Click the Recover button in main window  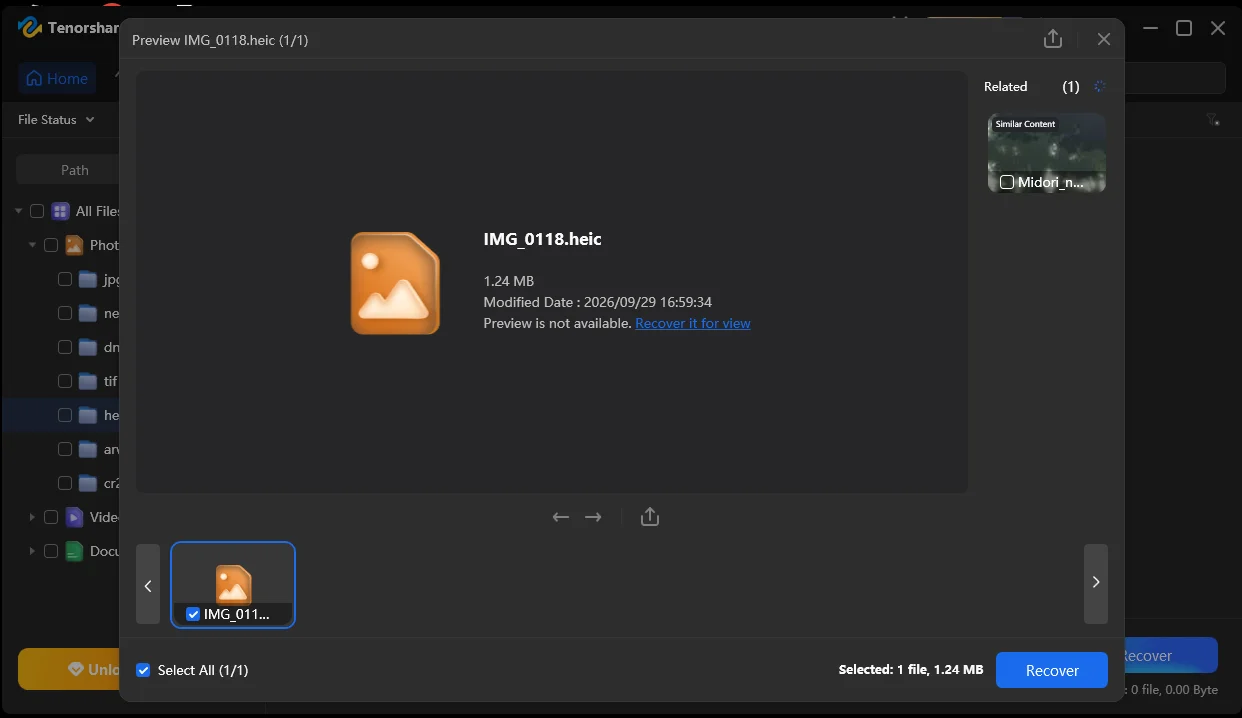[x=1171, y=655]
